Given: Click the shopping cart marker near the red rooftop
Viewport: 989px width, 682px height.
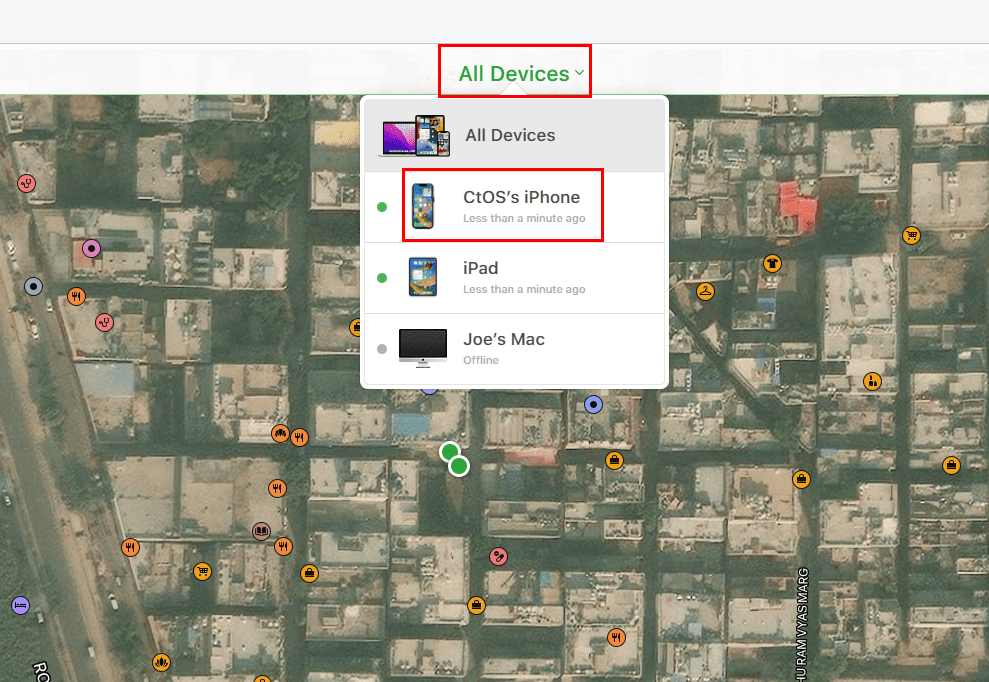Looking at the screenshot, I should pos(911,236).
